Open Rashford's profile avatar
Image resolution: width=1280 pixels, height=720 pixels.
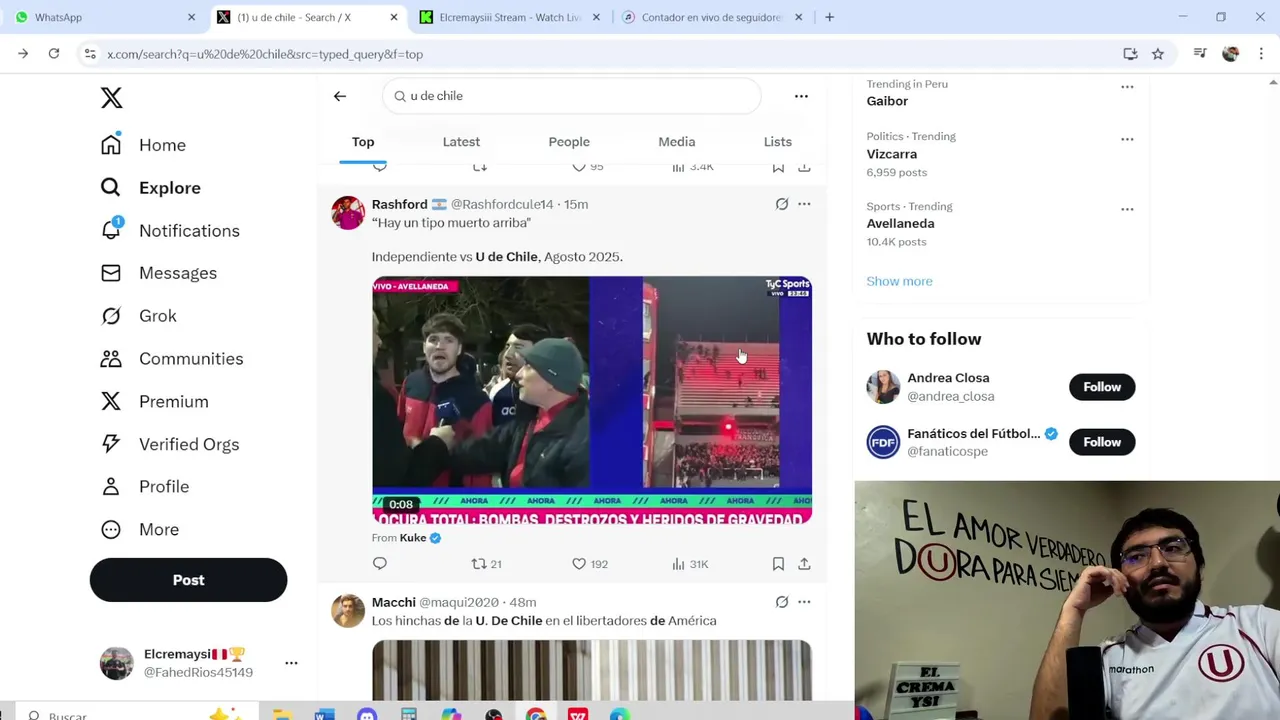point(348,213)
